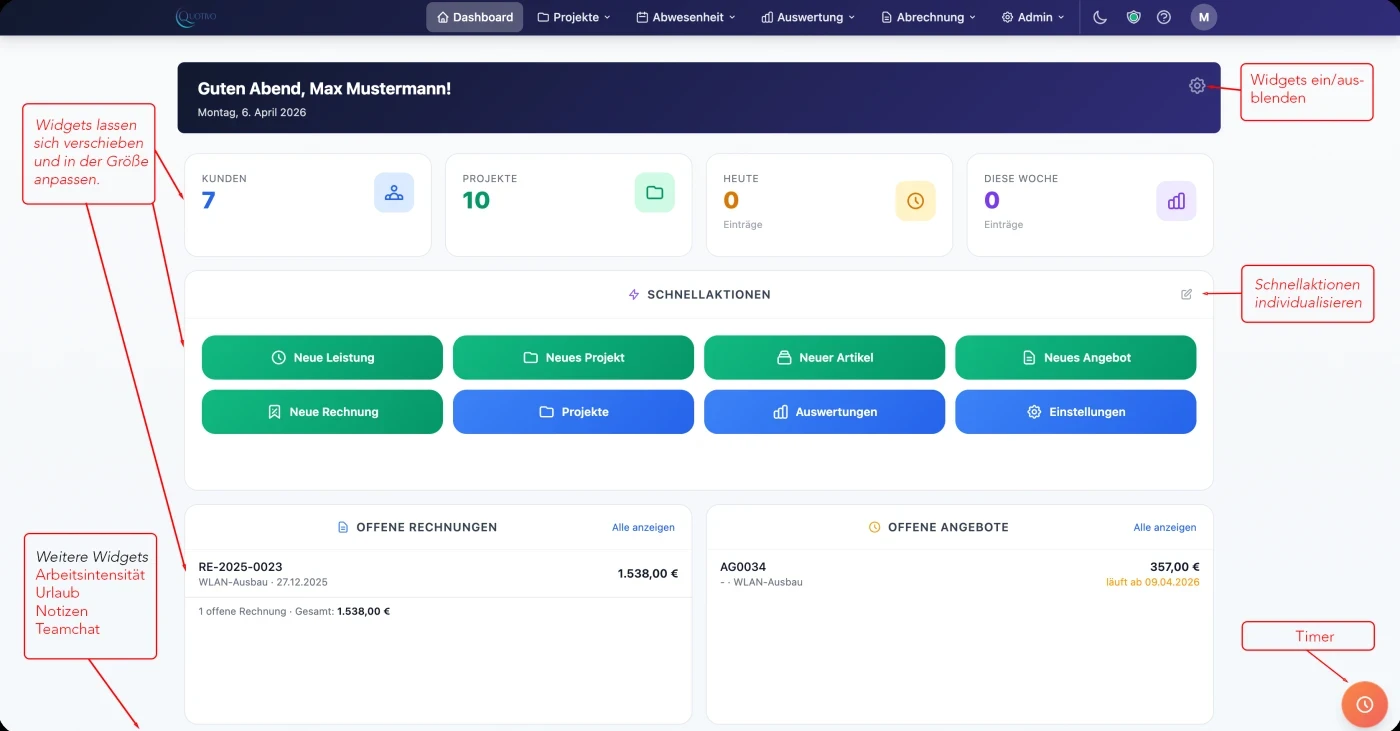Click the Neues Projekt button
Image resolution: width=1400 pixels, height=731 pixels.
coord(573,357)
